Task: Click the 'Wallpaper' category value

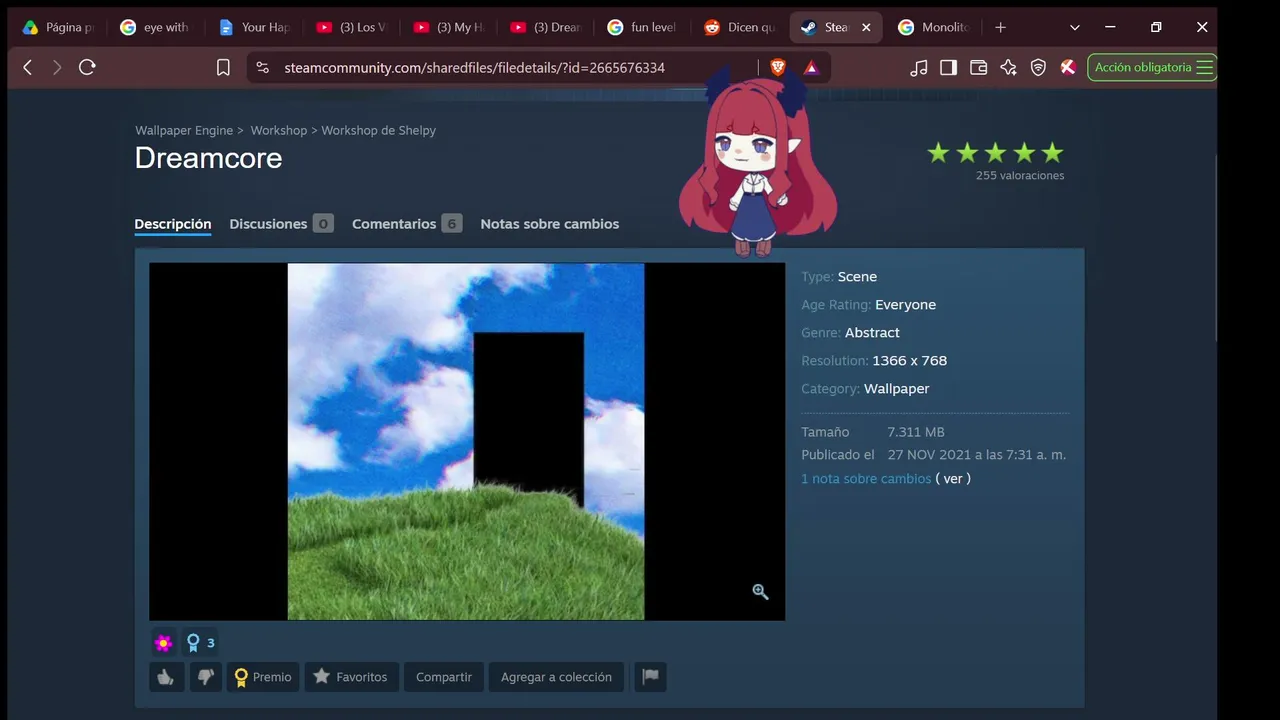Action: click(x=896, y=389)
